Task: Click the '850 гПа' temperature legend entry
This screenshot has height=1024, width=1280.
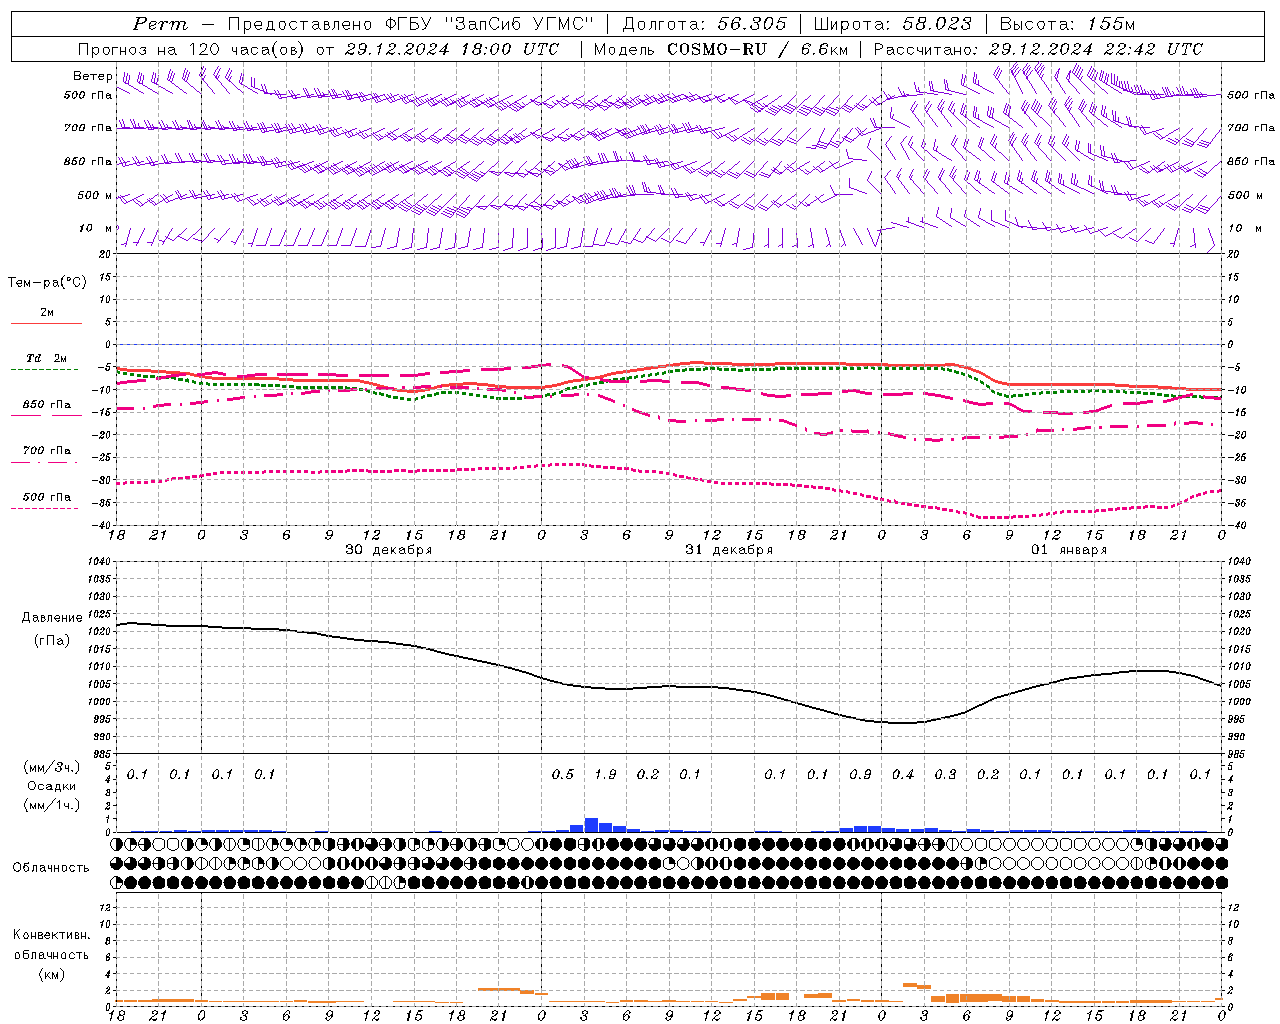Action: point(46,405)
